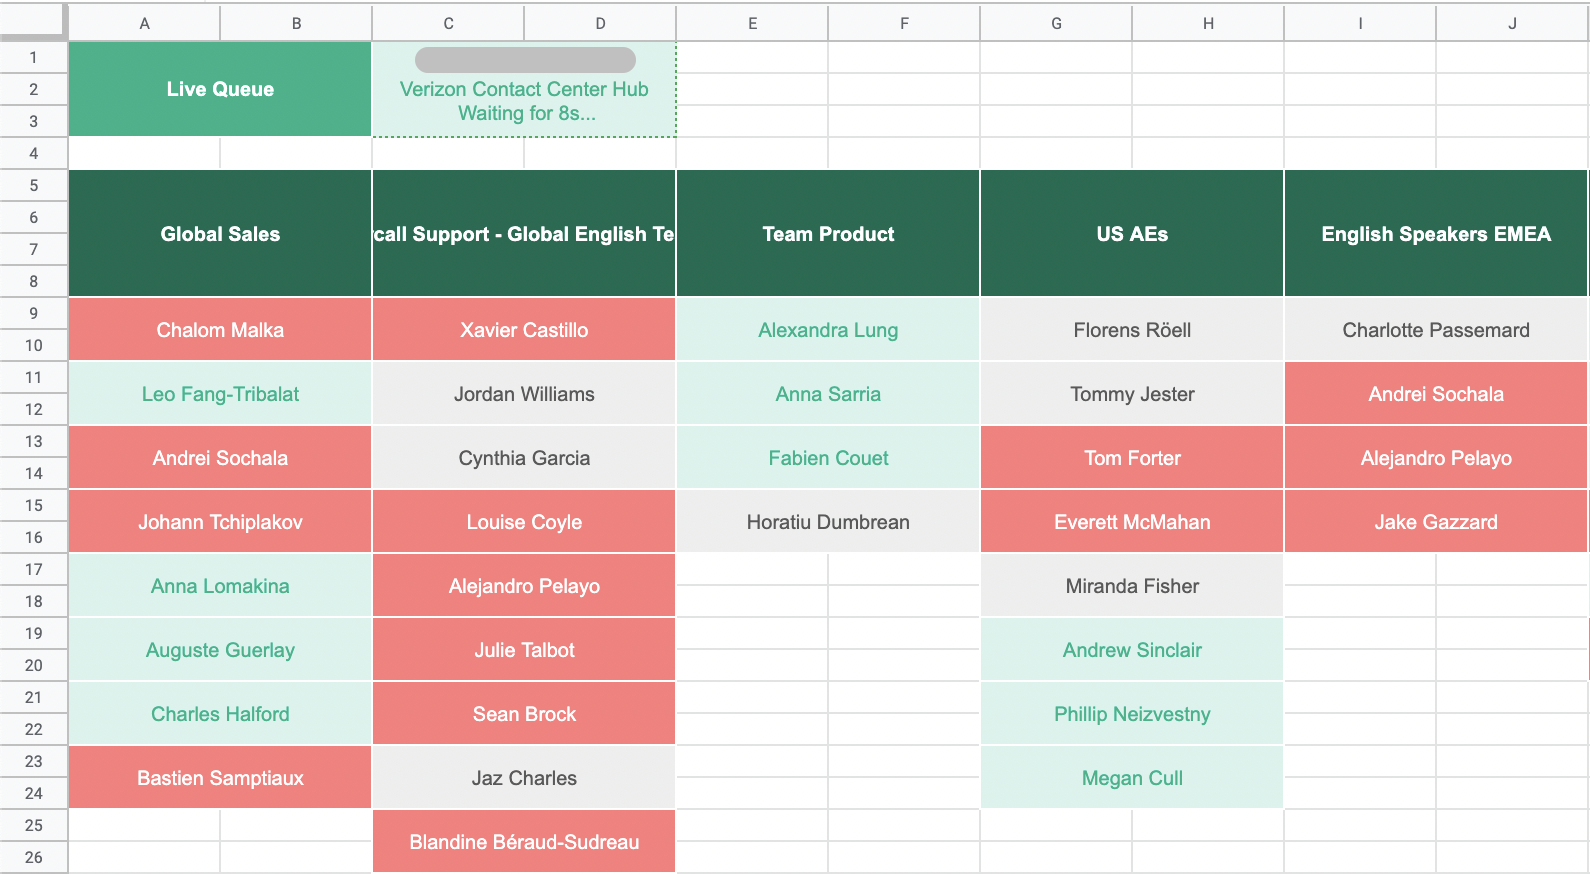Select row 26 header

pos(33,858)
